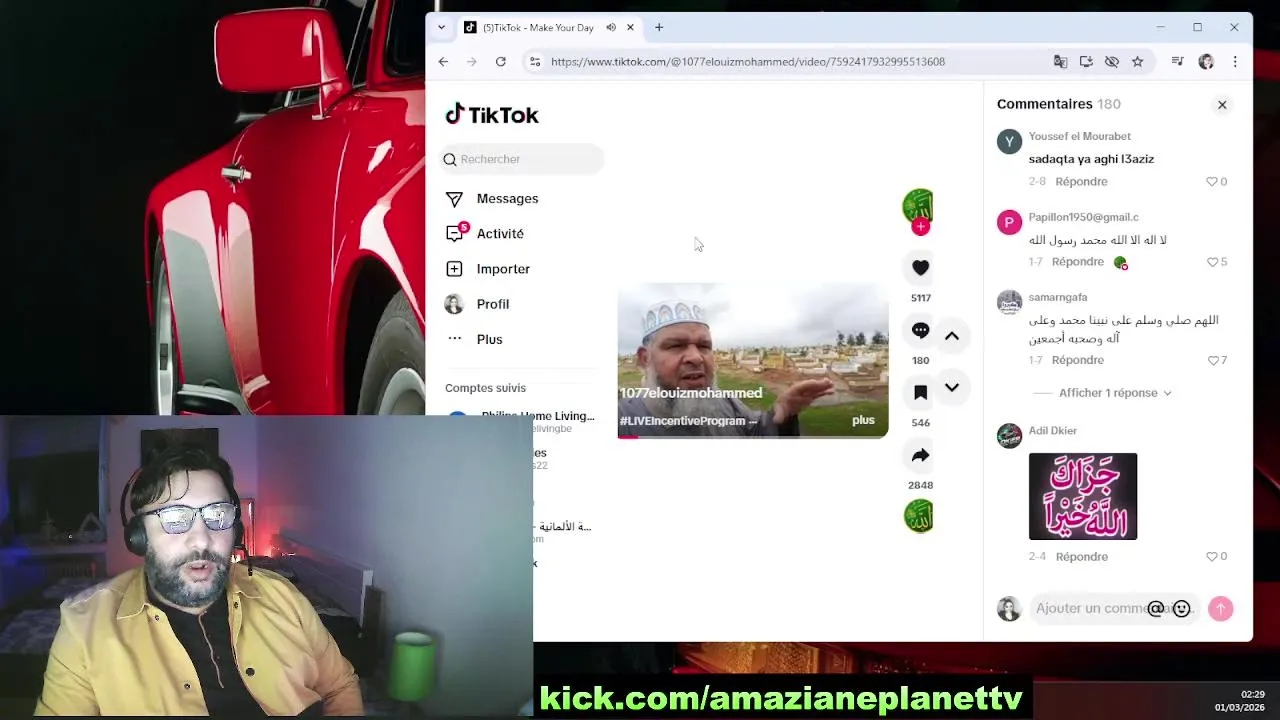This screenshot has width=1280, height=720.
Task: Insert mention with @ icon
Action: click(x=1156, y=609)
